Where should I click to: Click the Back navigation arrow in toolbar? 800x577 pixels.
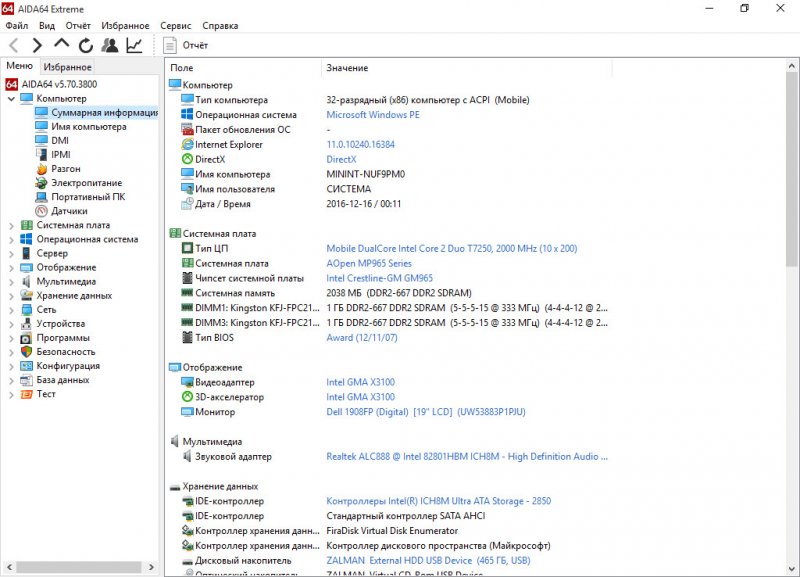point(13,45)
